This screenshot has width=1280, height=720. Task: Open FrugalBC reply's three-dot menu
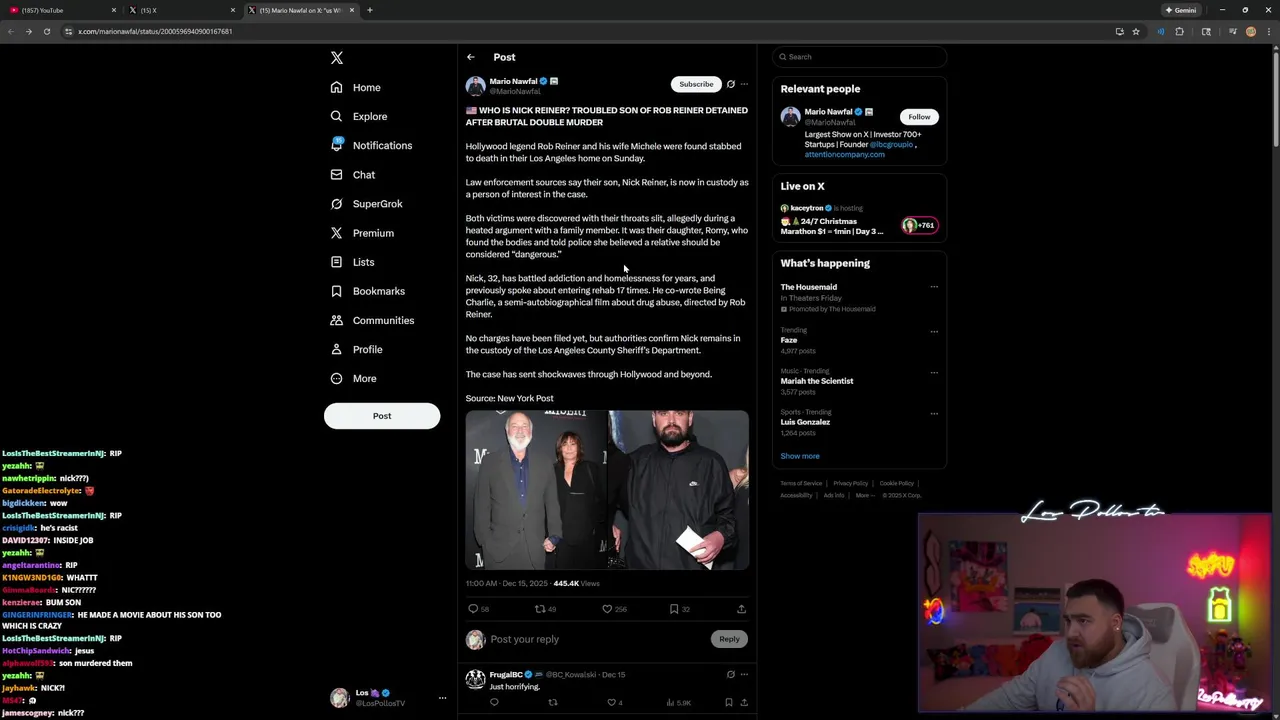tap(744, 674)
